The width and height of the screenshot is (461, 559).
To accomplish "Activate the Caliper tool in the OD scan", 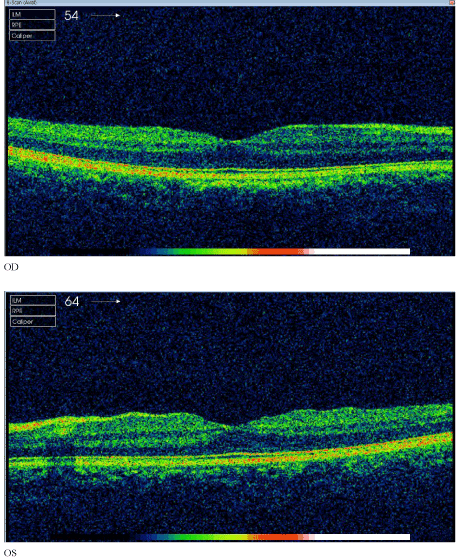I will pyautogui.click(x=32, y=36).
